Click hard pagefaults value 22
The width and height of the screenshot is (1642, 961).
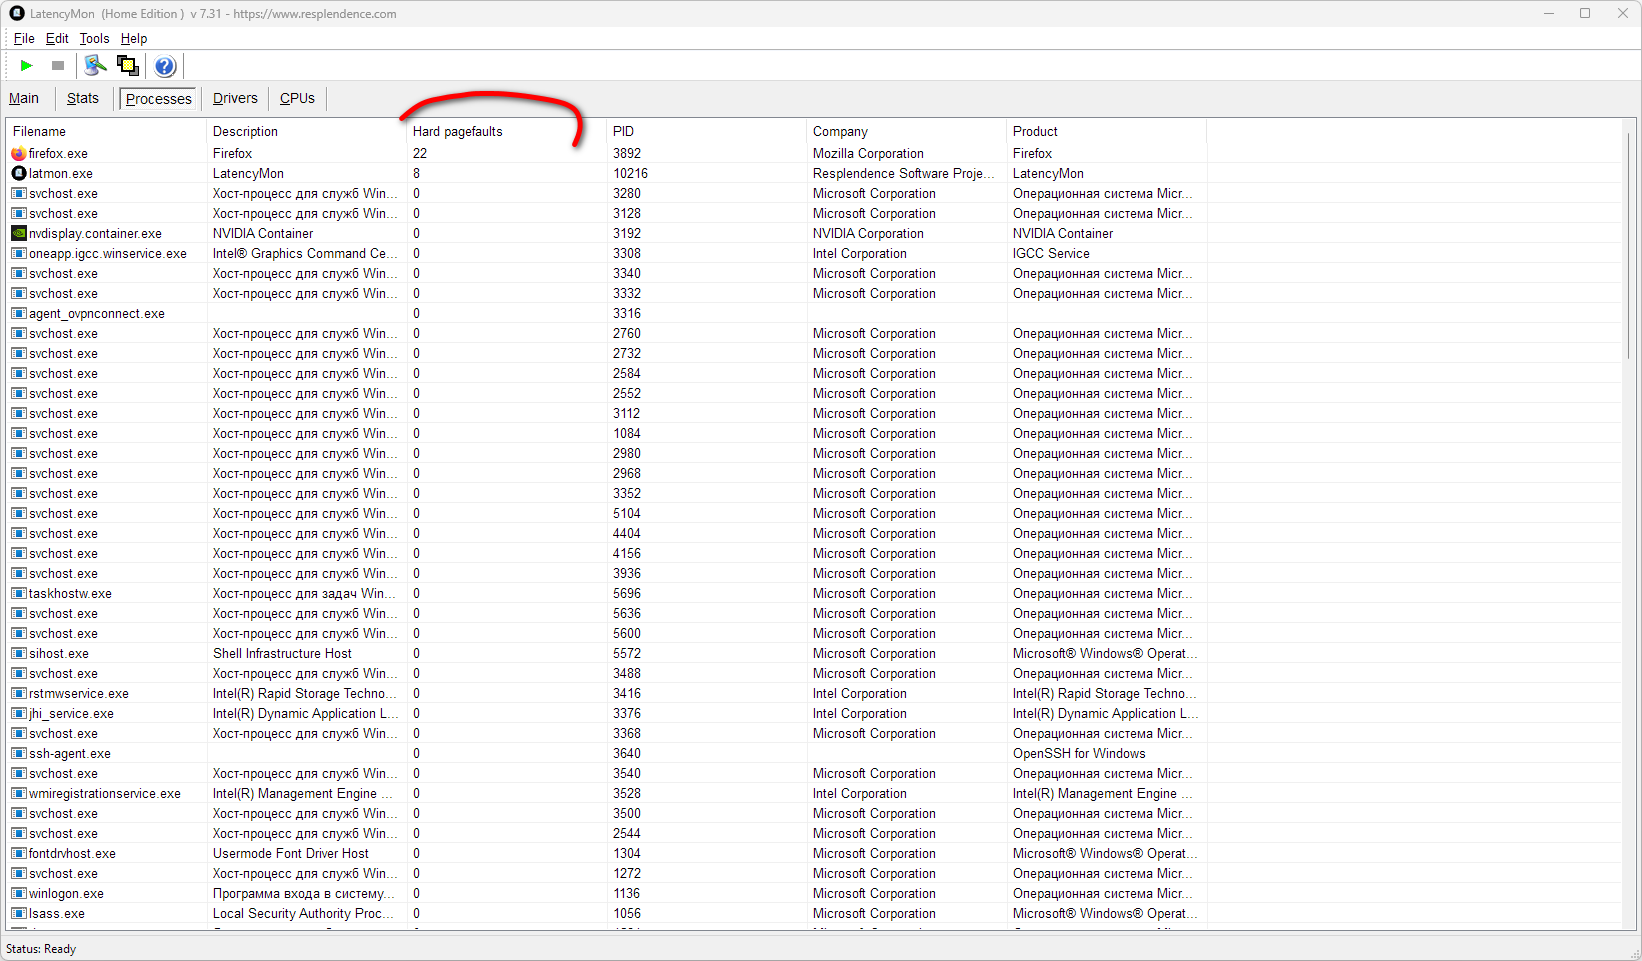point(420,154)
